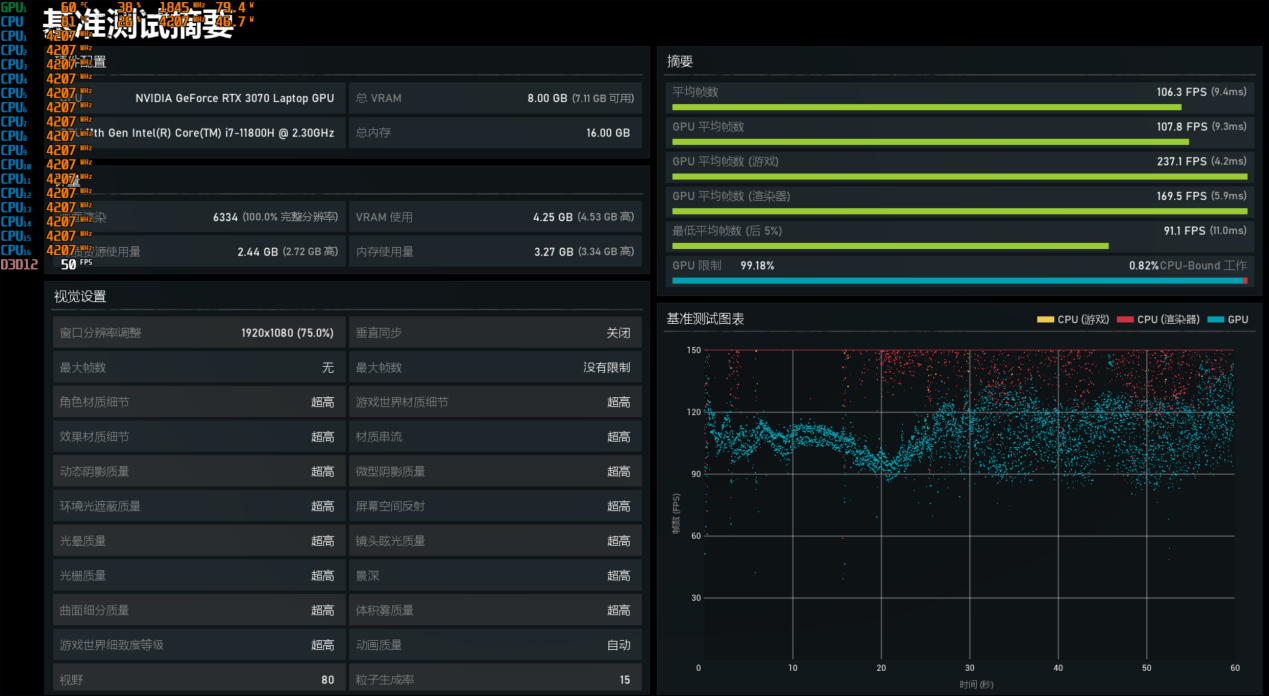The height and width of the screenshot is (696, 1269).
Task: Click the 摘要 section header
Action: point(680,62)
